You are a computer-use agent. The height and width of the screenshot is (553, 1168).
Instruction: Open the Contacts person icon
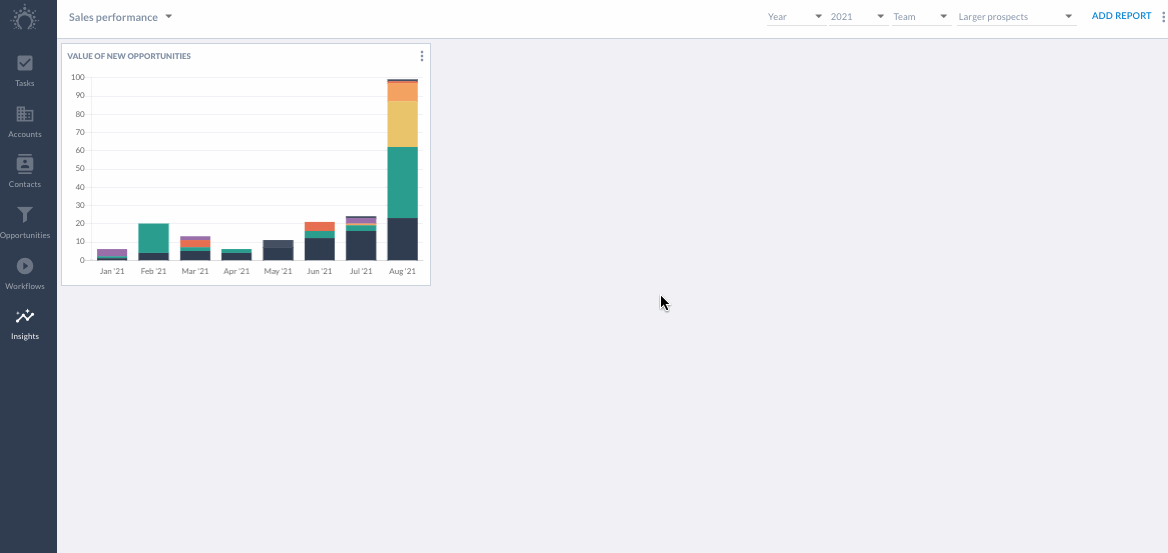[x=25, y=163]
